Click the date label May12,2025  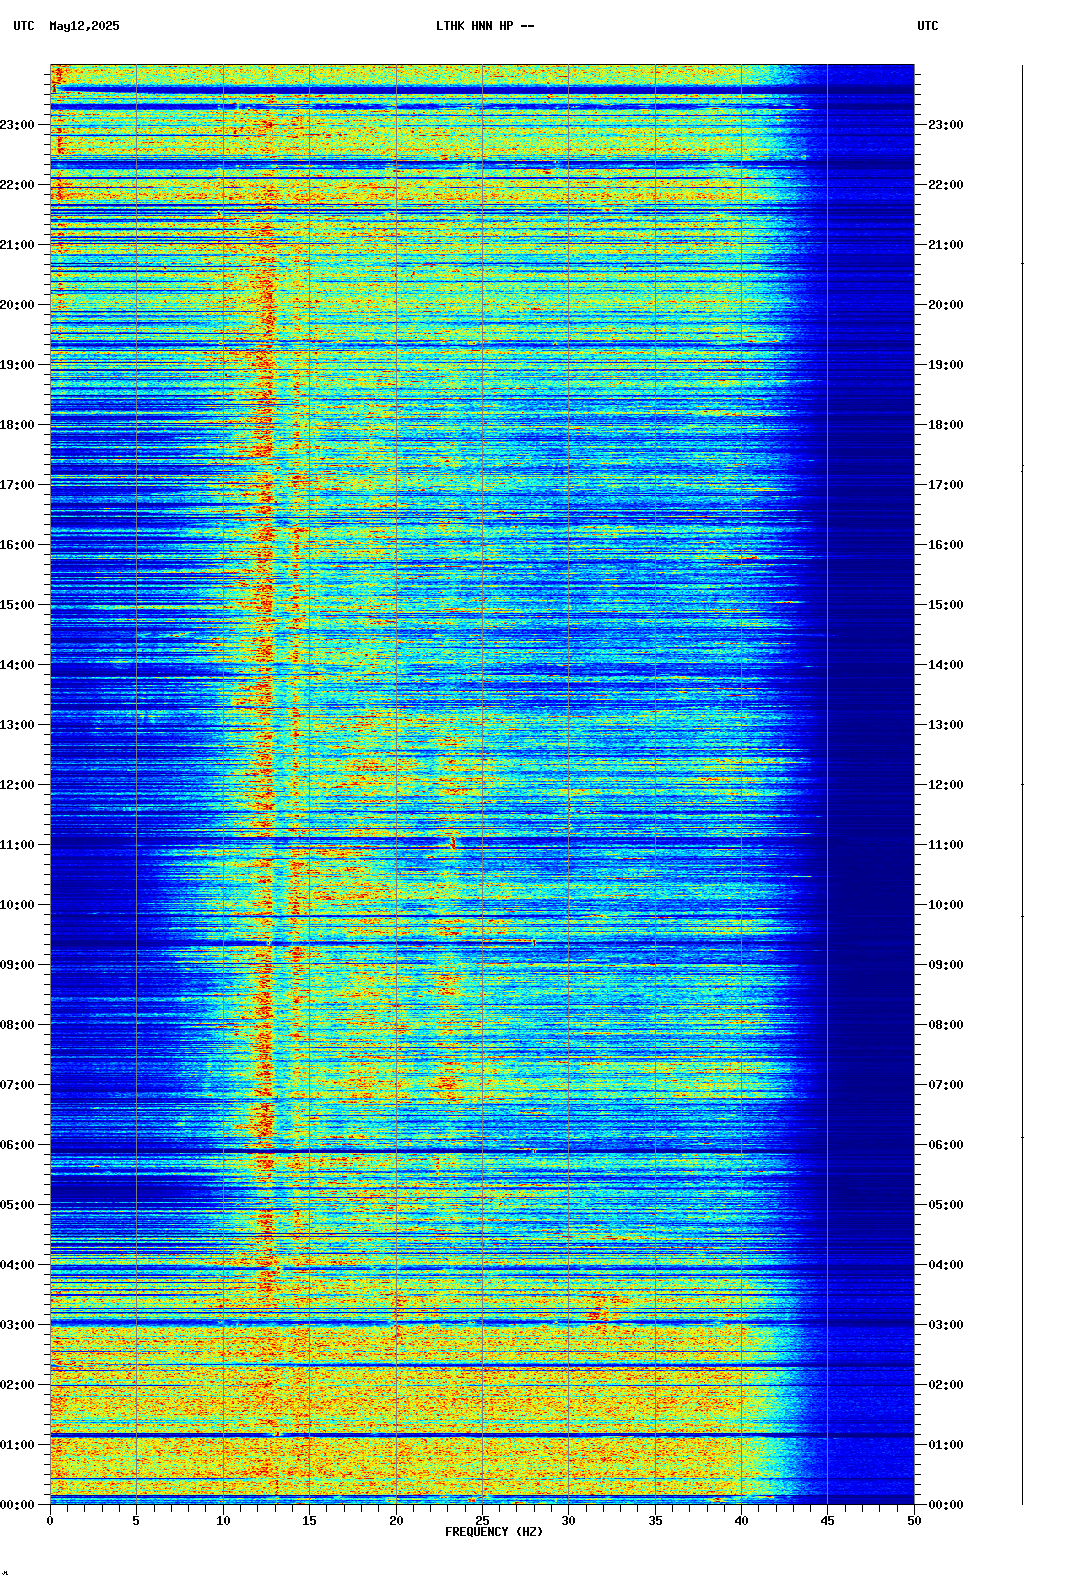tap(84, 26)
